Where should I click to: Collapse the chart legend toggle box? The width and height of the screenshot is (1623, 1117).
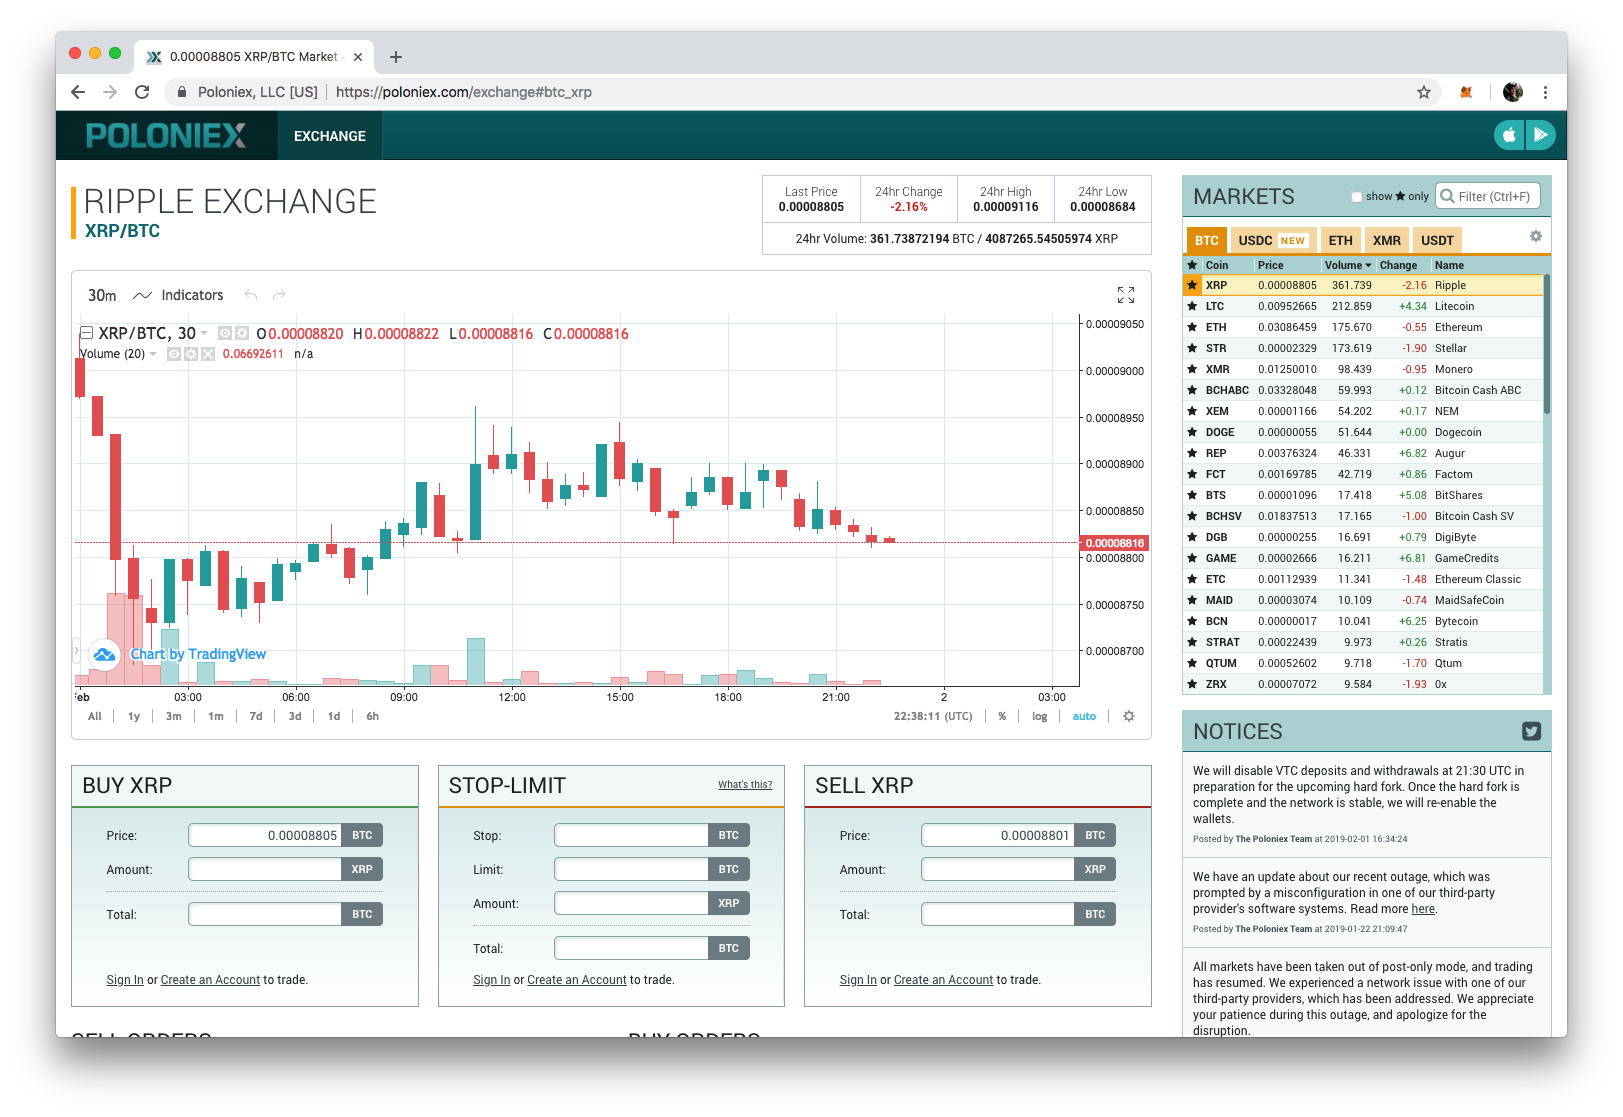tap(86, 333)
